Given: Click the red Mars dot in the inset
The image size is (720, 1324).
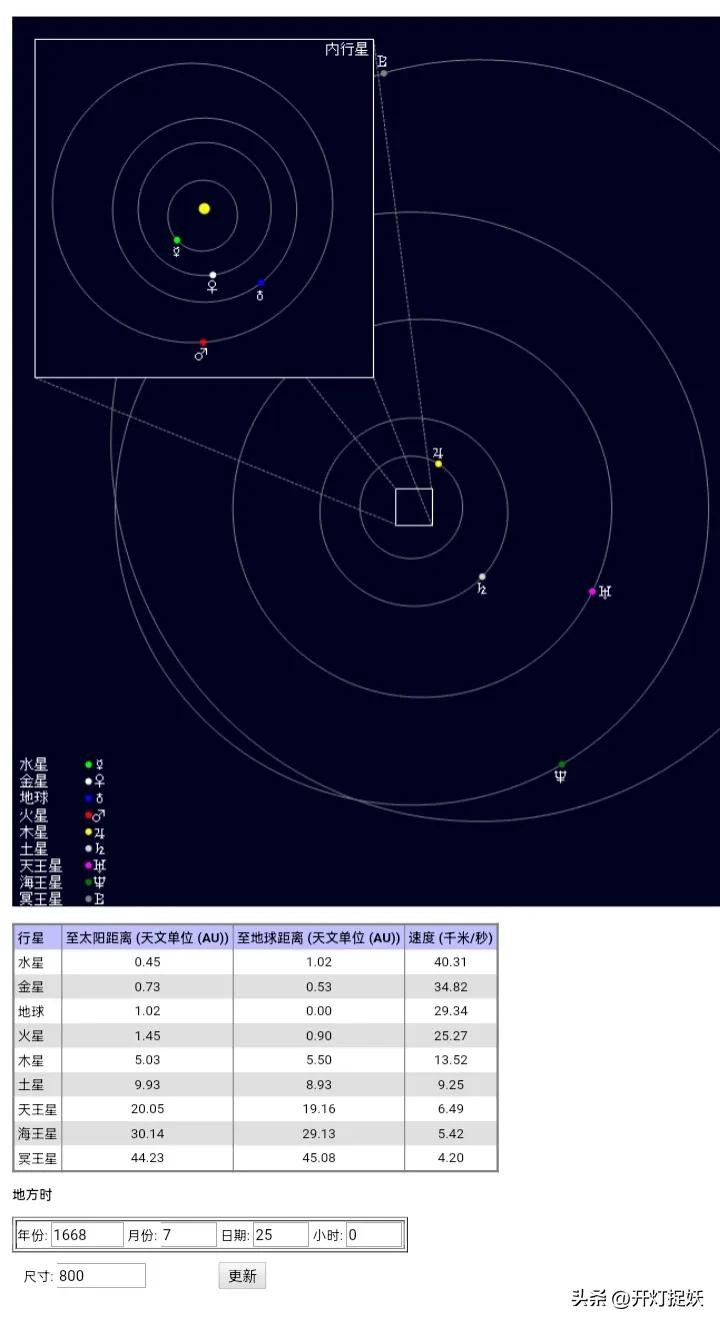Looking at the screenshot, I should point(203,342).
